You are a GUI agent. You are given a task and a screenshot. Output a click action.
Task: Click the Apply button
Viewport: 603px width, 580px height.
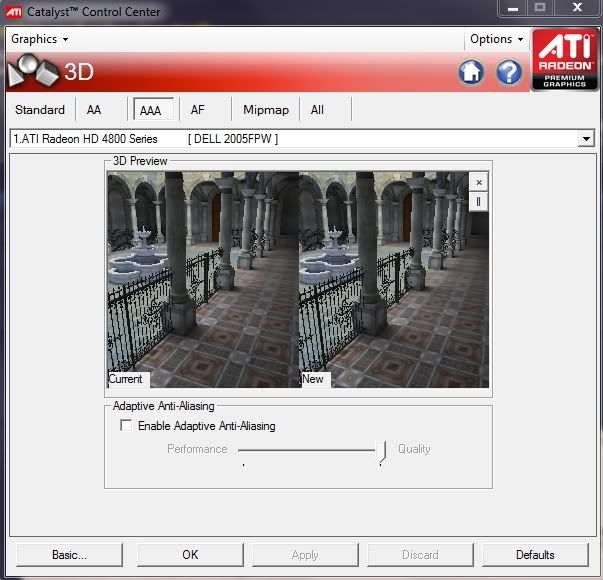click(x=305, y=555)
